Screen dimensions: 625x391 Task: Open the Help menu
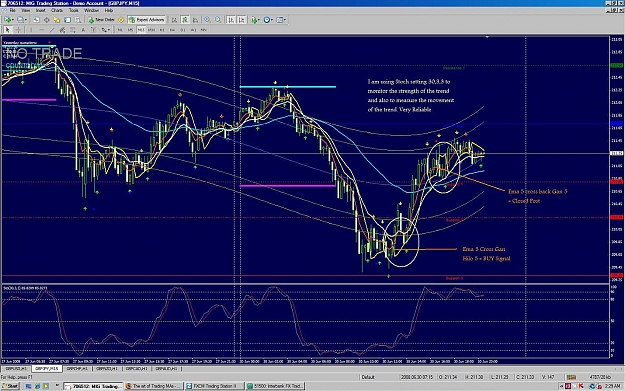(x=109, y=10)
